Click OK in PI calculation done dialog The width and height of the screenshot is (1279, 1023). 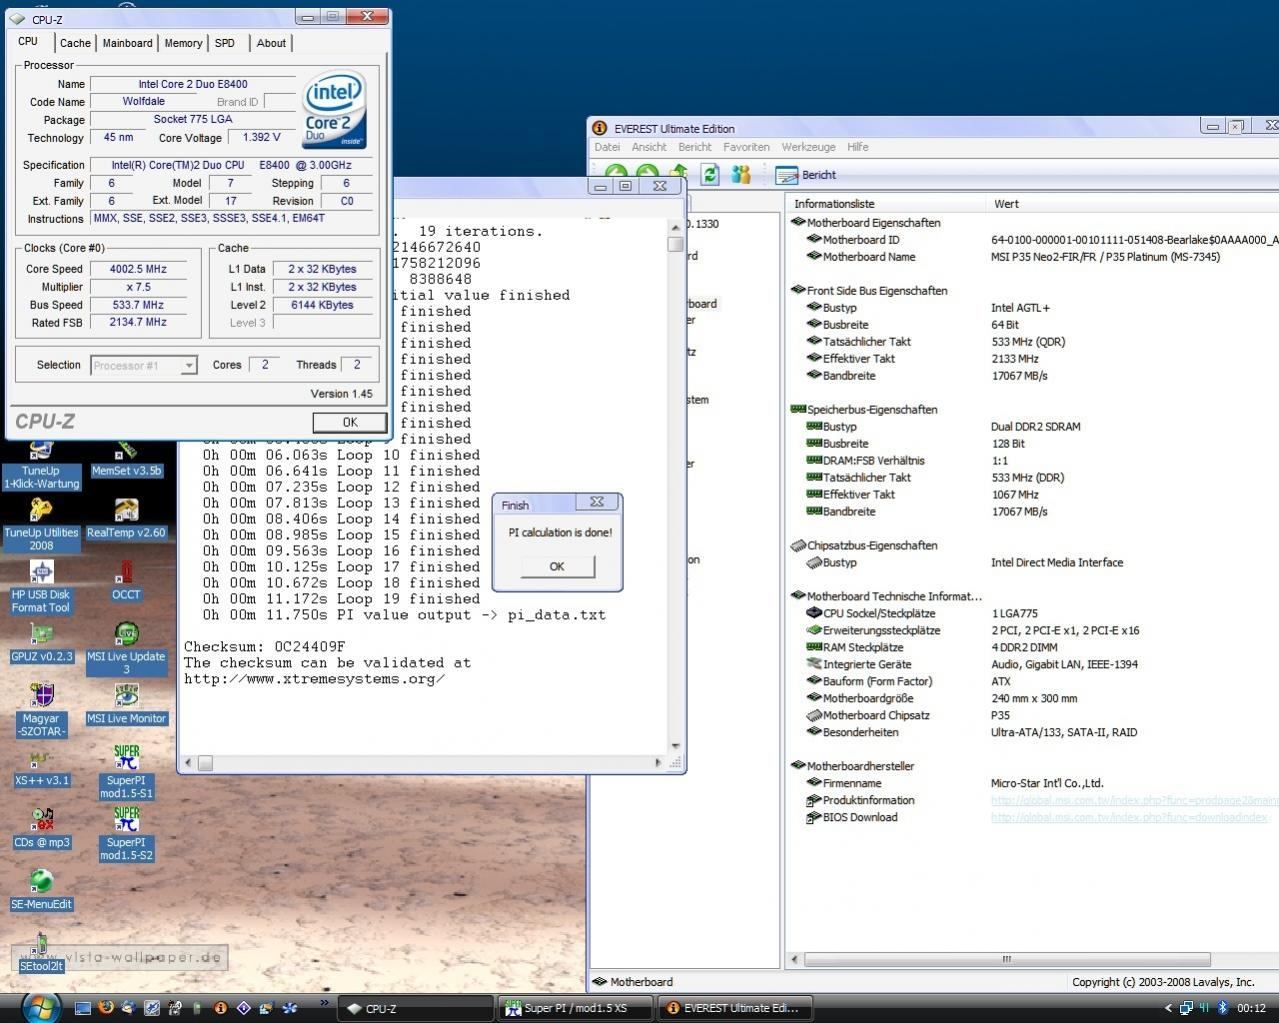557,566
